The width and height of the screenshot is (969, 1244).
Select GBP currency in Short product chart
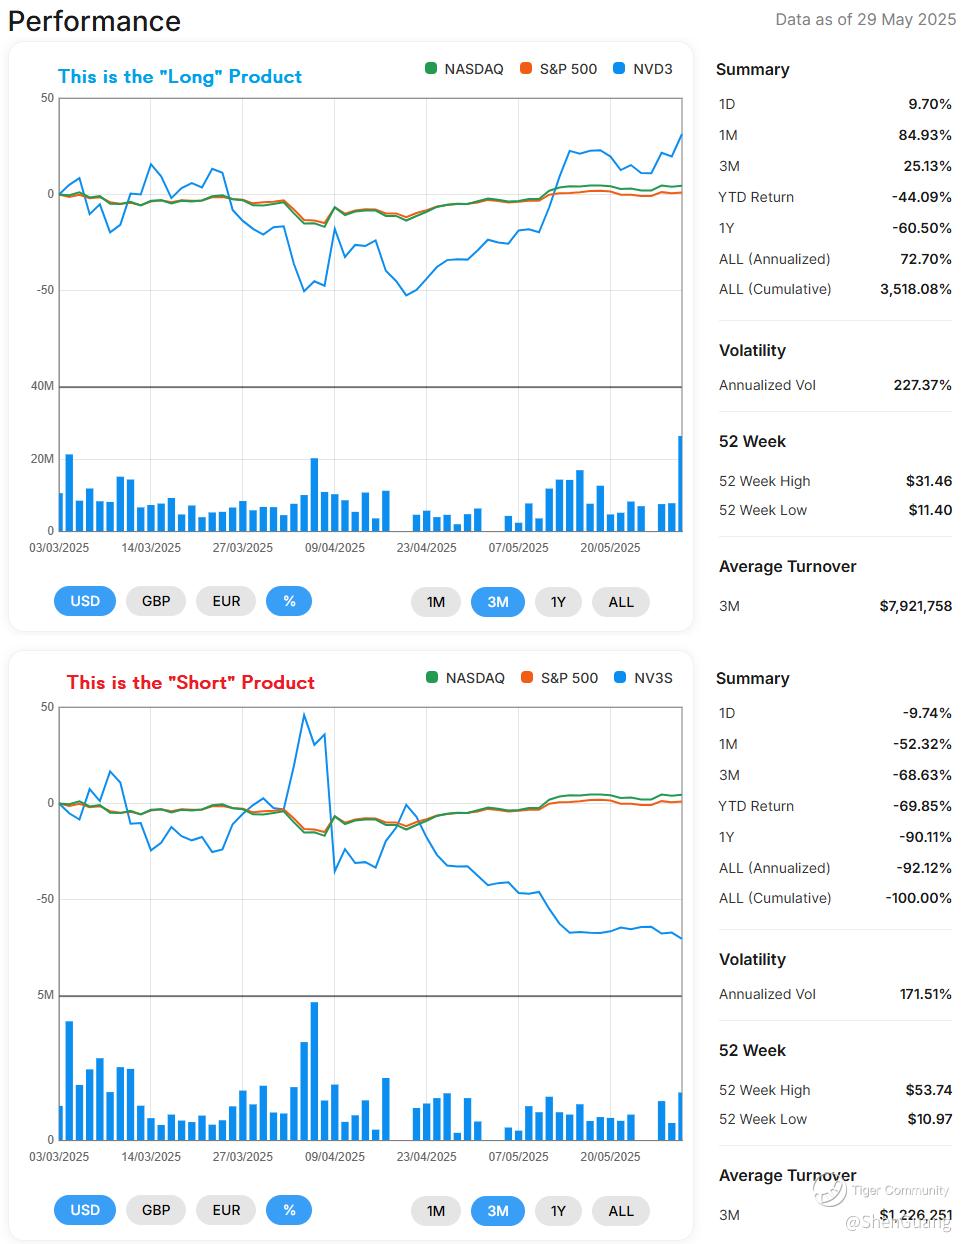coord(156,1210)
